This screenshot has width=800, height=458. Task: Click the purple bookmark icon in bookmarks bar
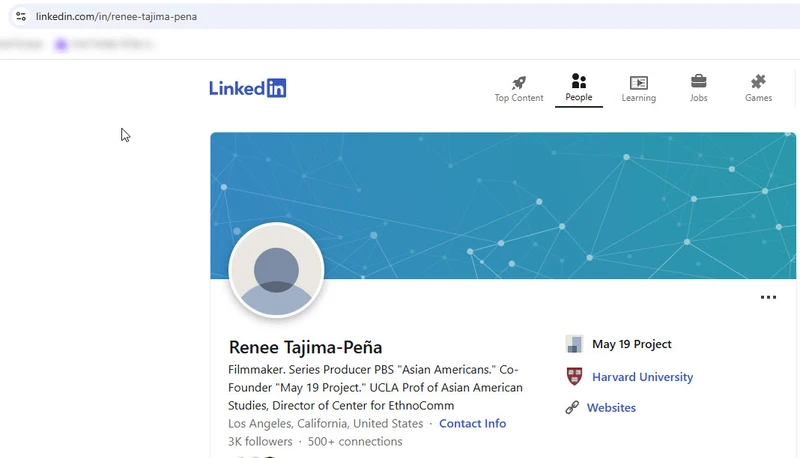[61, 45]
